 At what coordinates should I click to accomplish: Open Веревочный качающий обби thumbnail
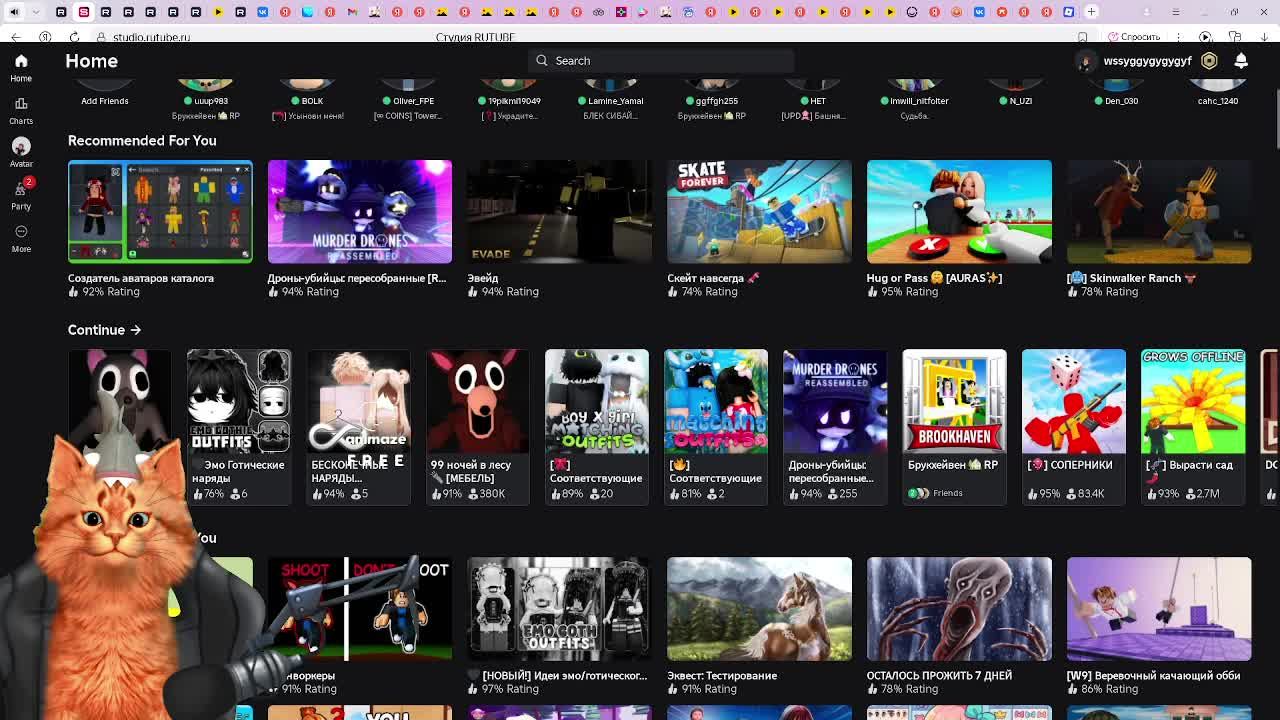coord(1159,608)
